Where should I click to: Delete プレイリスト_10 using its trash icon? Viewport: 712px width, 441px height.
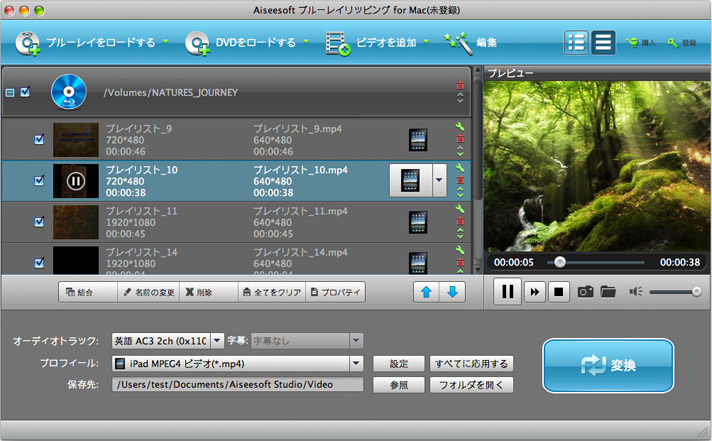(x=460, y=180)
